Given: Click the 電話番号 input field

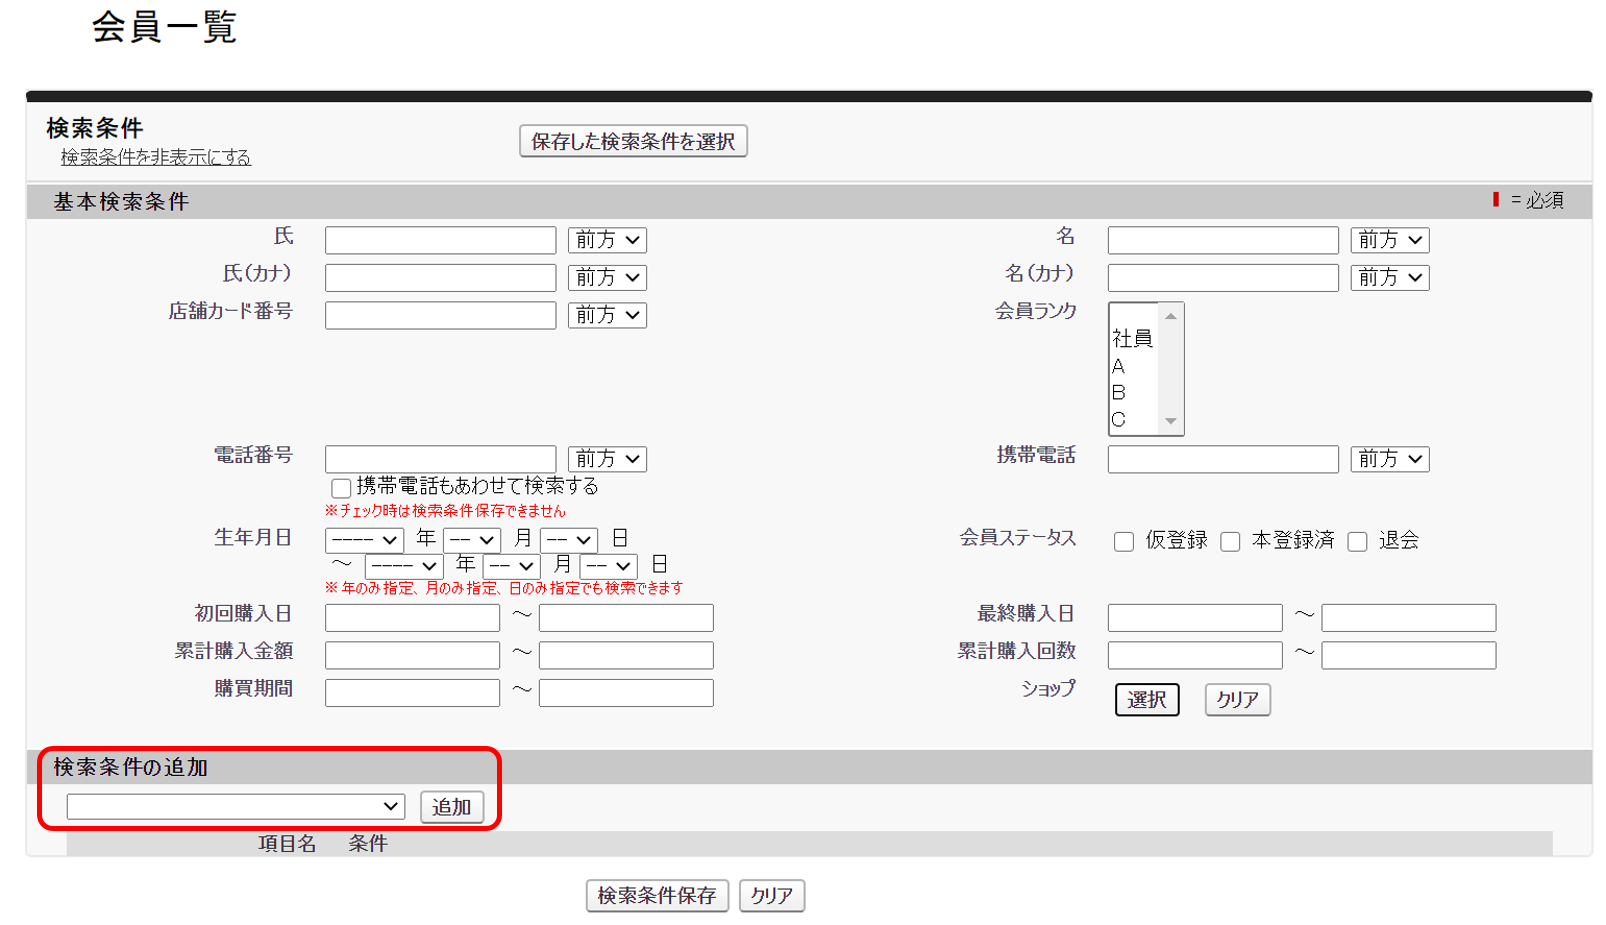Looking at the screenshot, I should (x=439, y=458).
